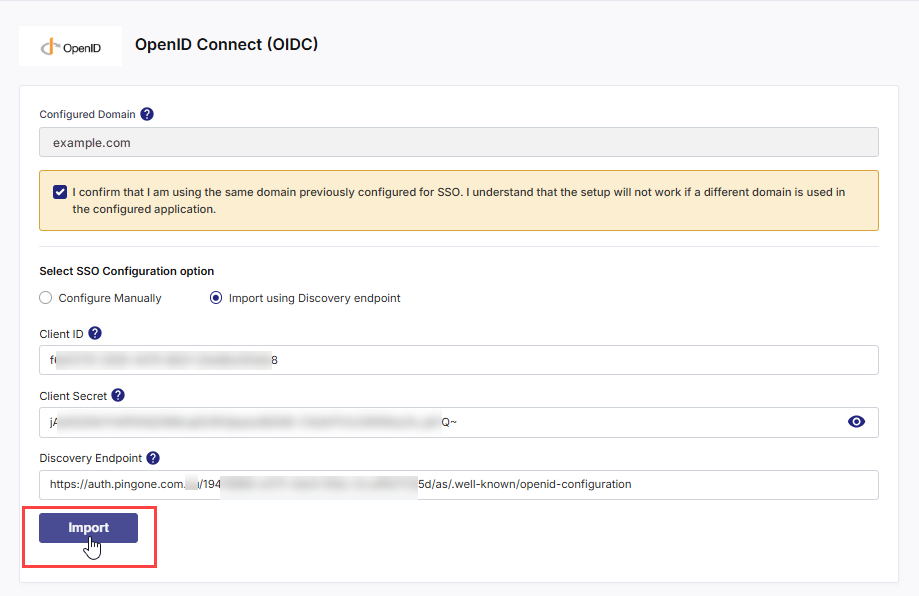Open the Client ID help tooltip

(95, 332)
